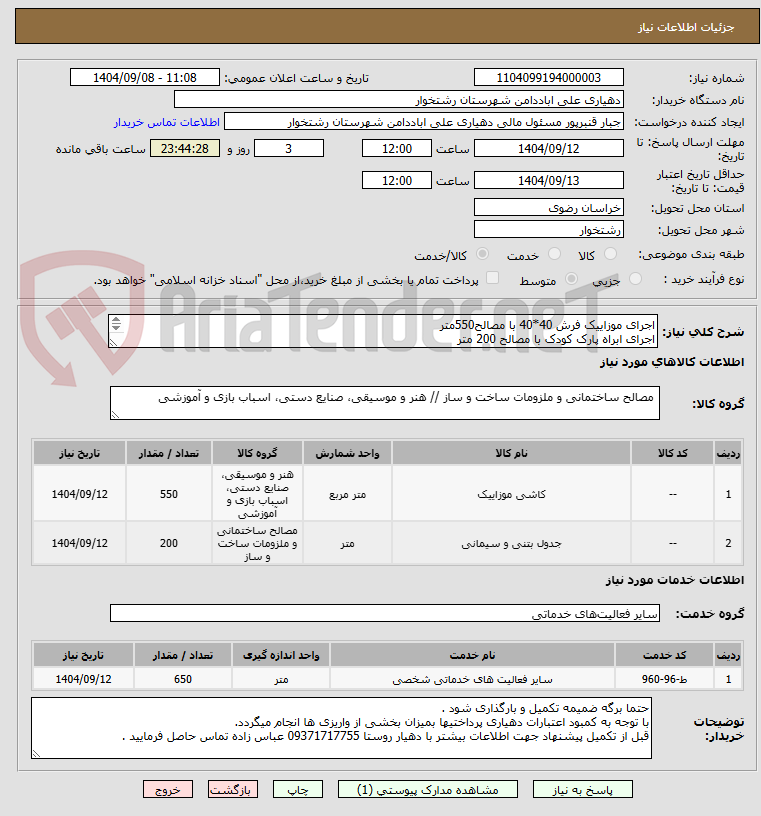The height and width of the screenshot is (816, 761).
Task: Click the remaining time field 23:44:28
Action: click(185, 149)
